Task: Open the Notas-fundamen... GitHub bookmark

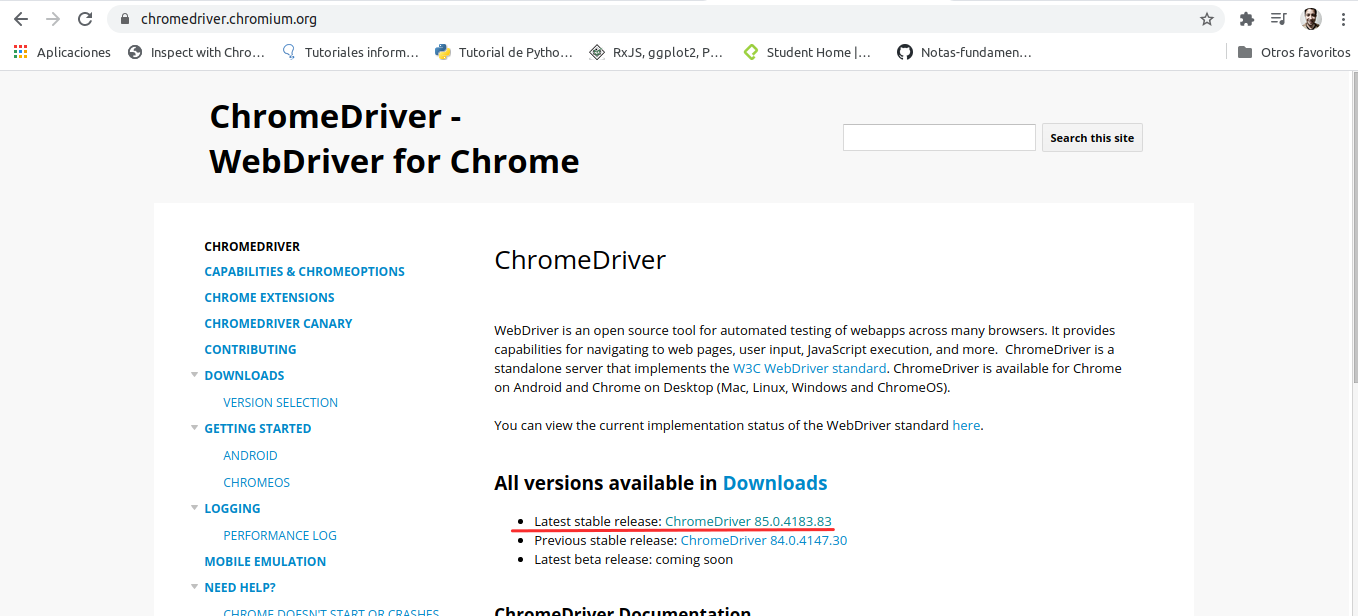Action: click(x=964, y=52)
